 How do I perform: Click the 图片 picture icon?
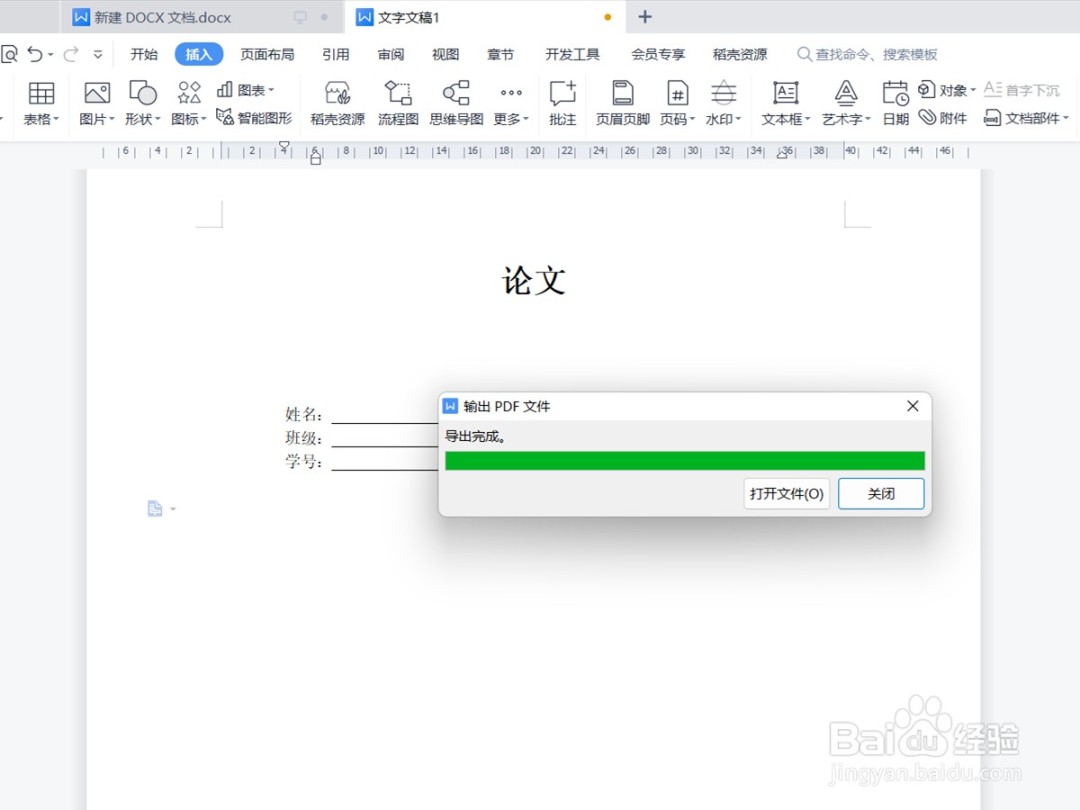click(x=96, y=93)
